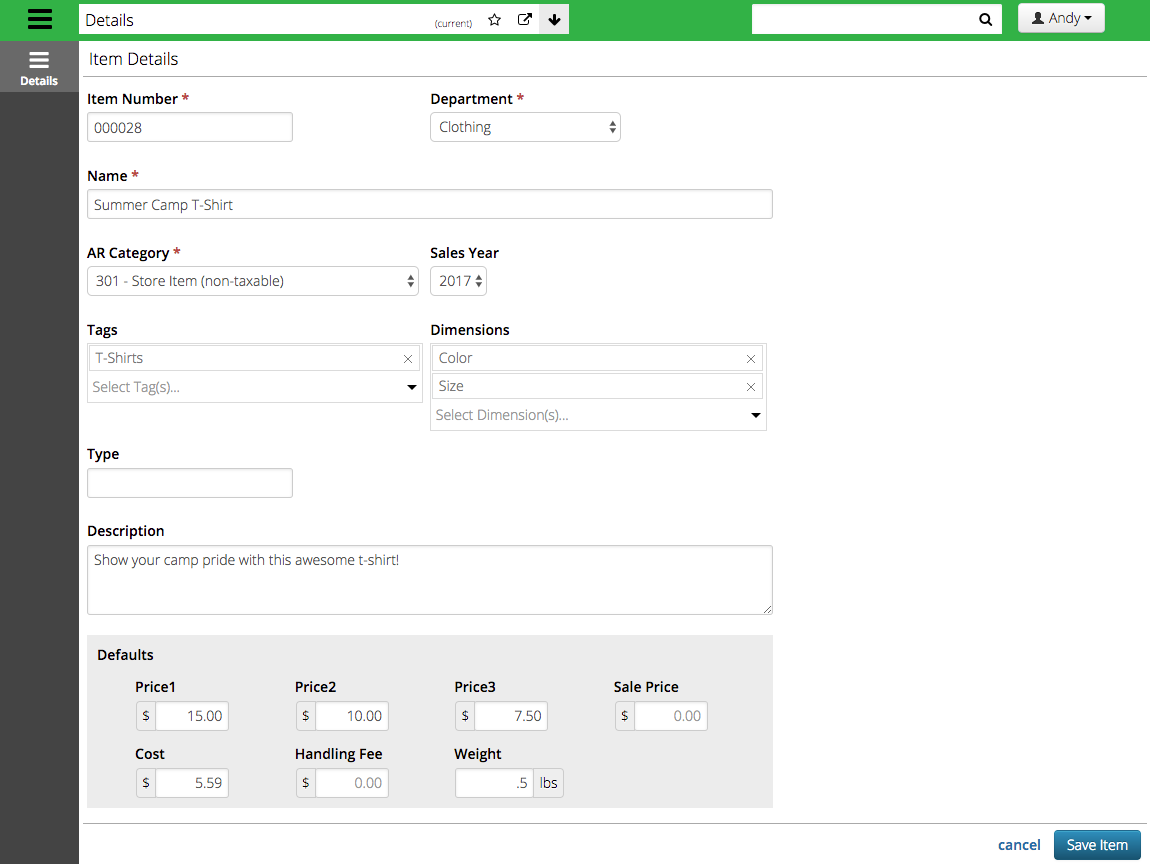
Task: Click the cancel link
Action: click(1019, 845)
